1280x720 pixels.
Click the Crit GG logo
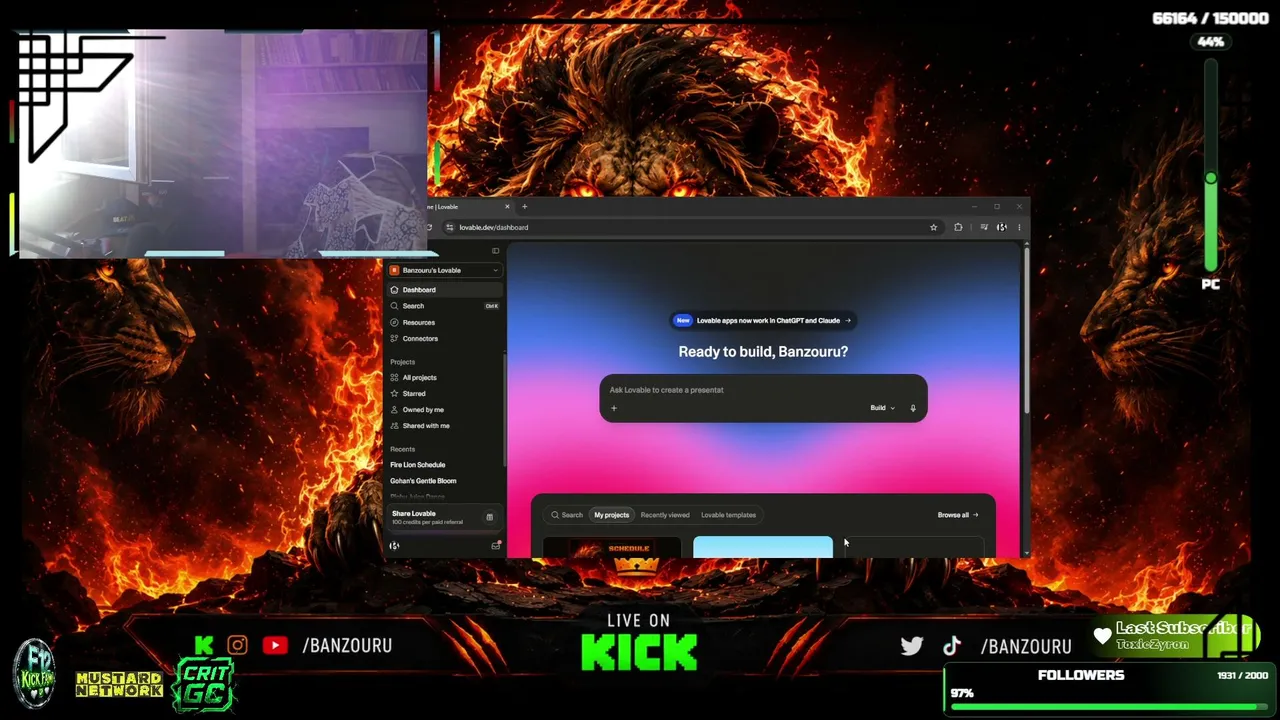pos(205,685)
